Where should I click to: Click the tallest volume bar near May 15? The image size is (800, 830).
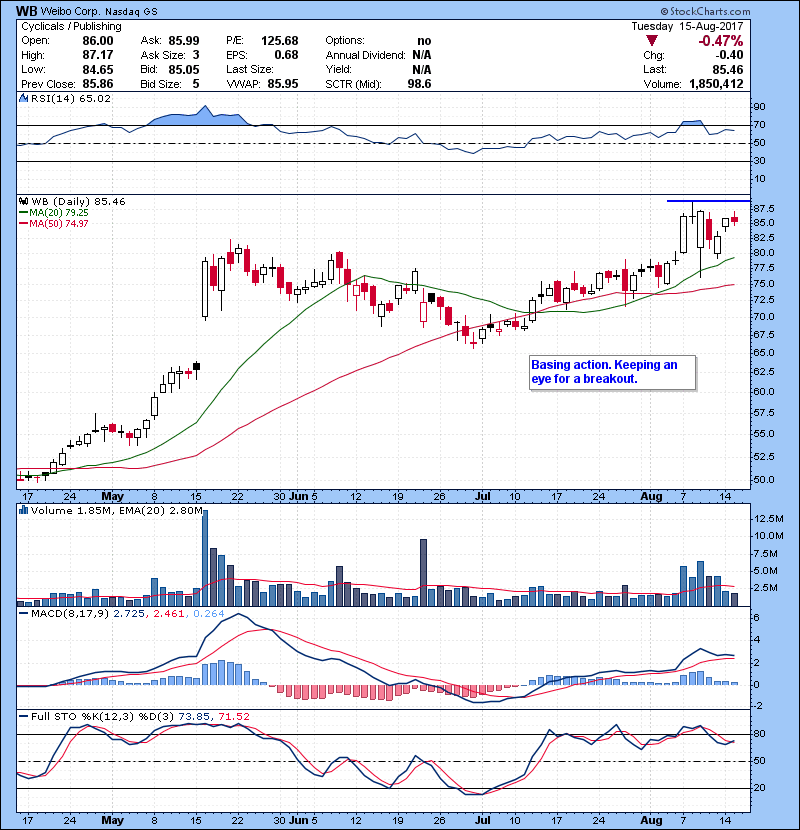tap(205, 558)
